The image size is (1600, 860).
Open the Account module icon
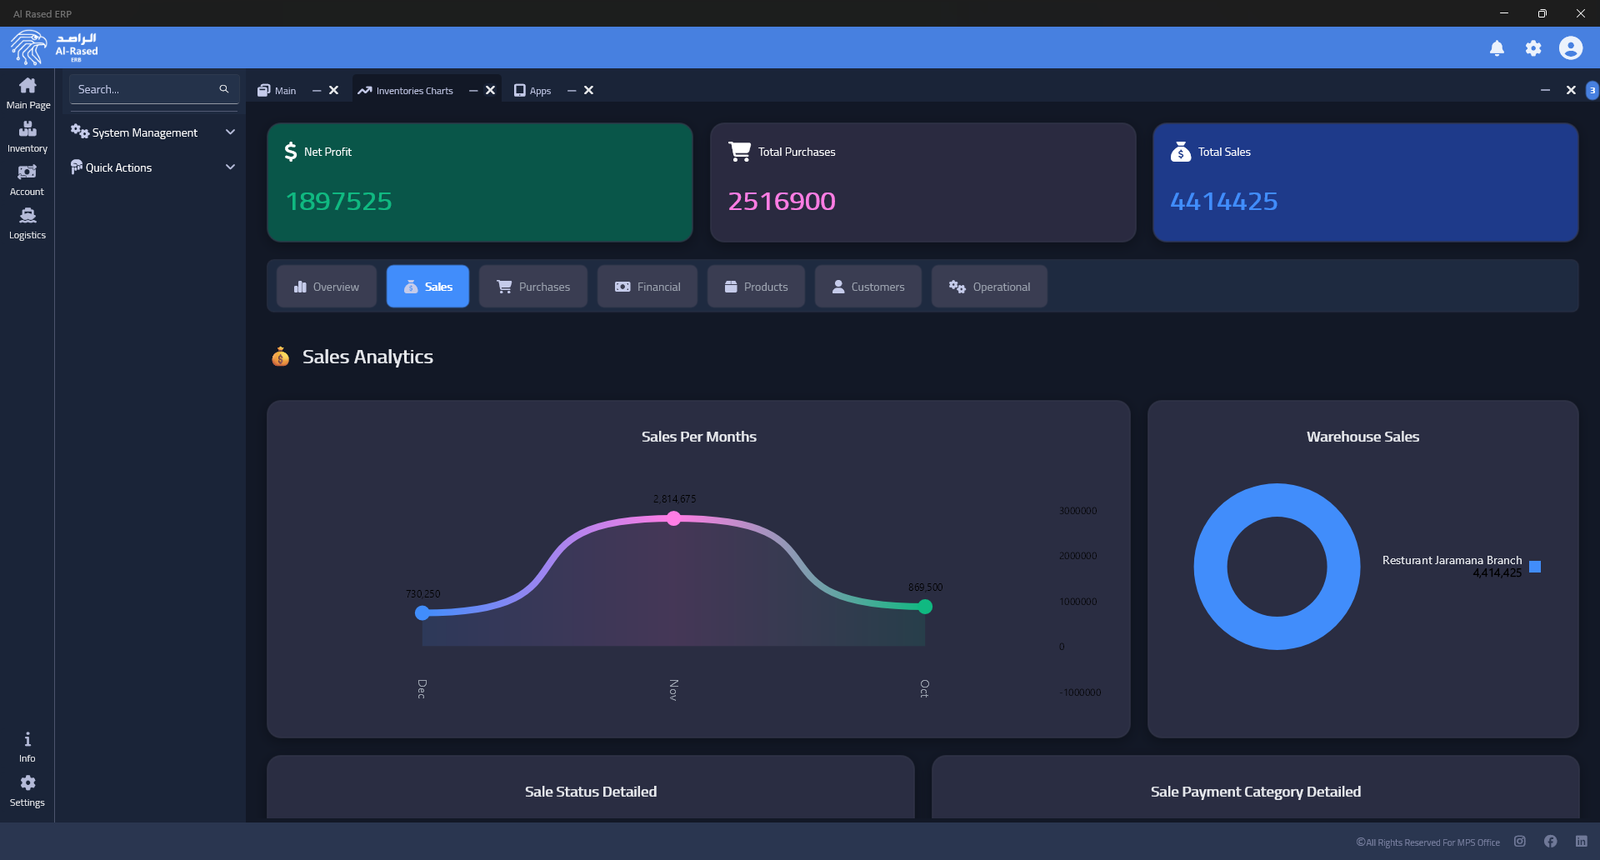point(27,179)
